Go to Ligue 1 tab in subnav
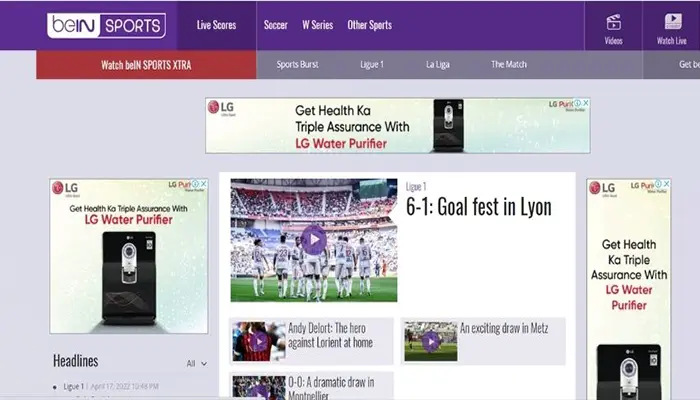The width and height of the screenshot is (700, 400). point(372,65)
